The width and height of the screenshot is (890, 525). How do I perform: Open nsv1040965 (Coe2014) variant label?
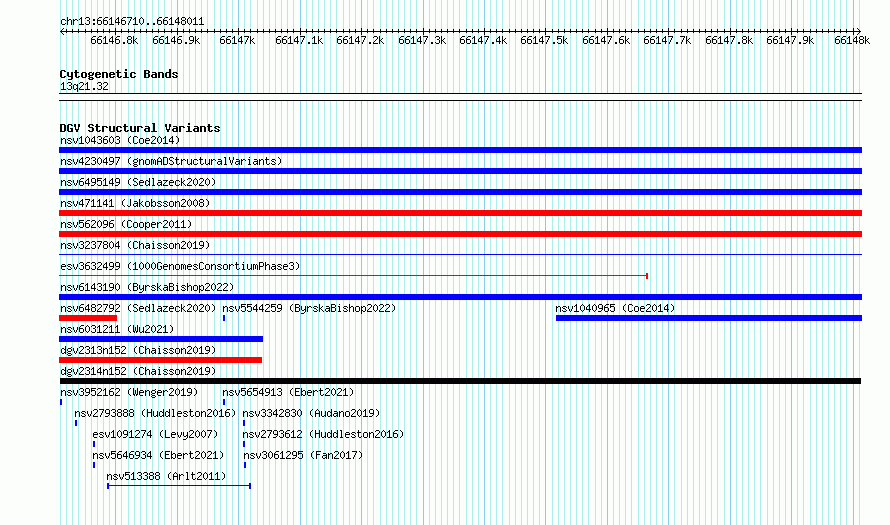click(x=615, y=308)
